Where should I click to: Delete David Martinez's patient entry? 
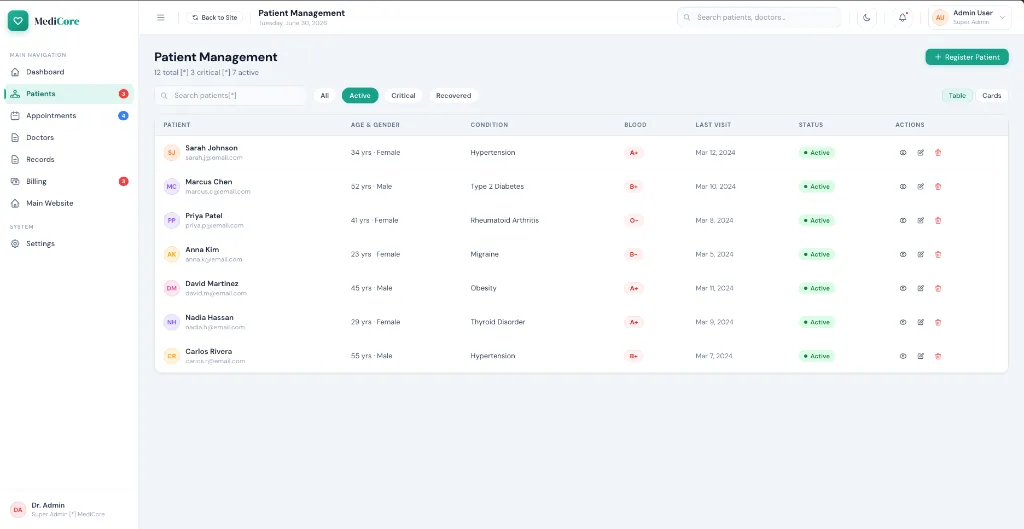938,289
